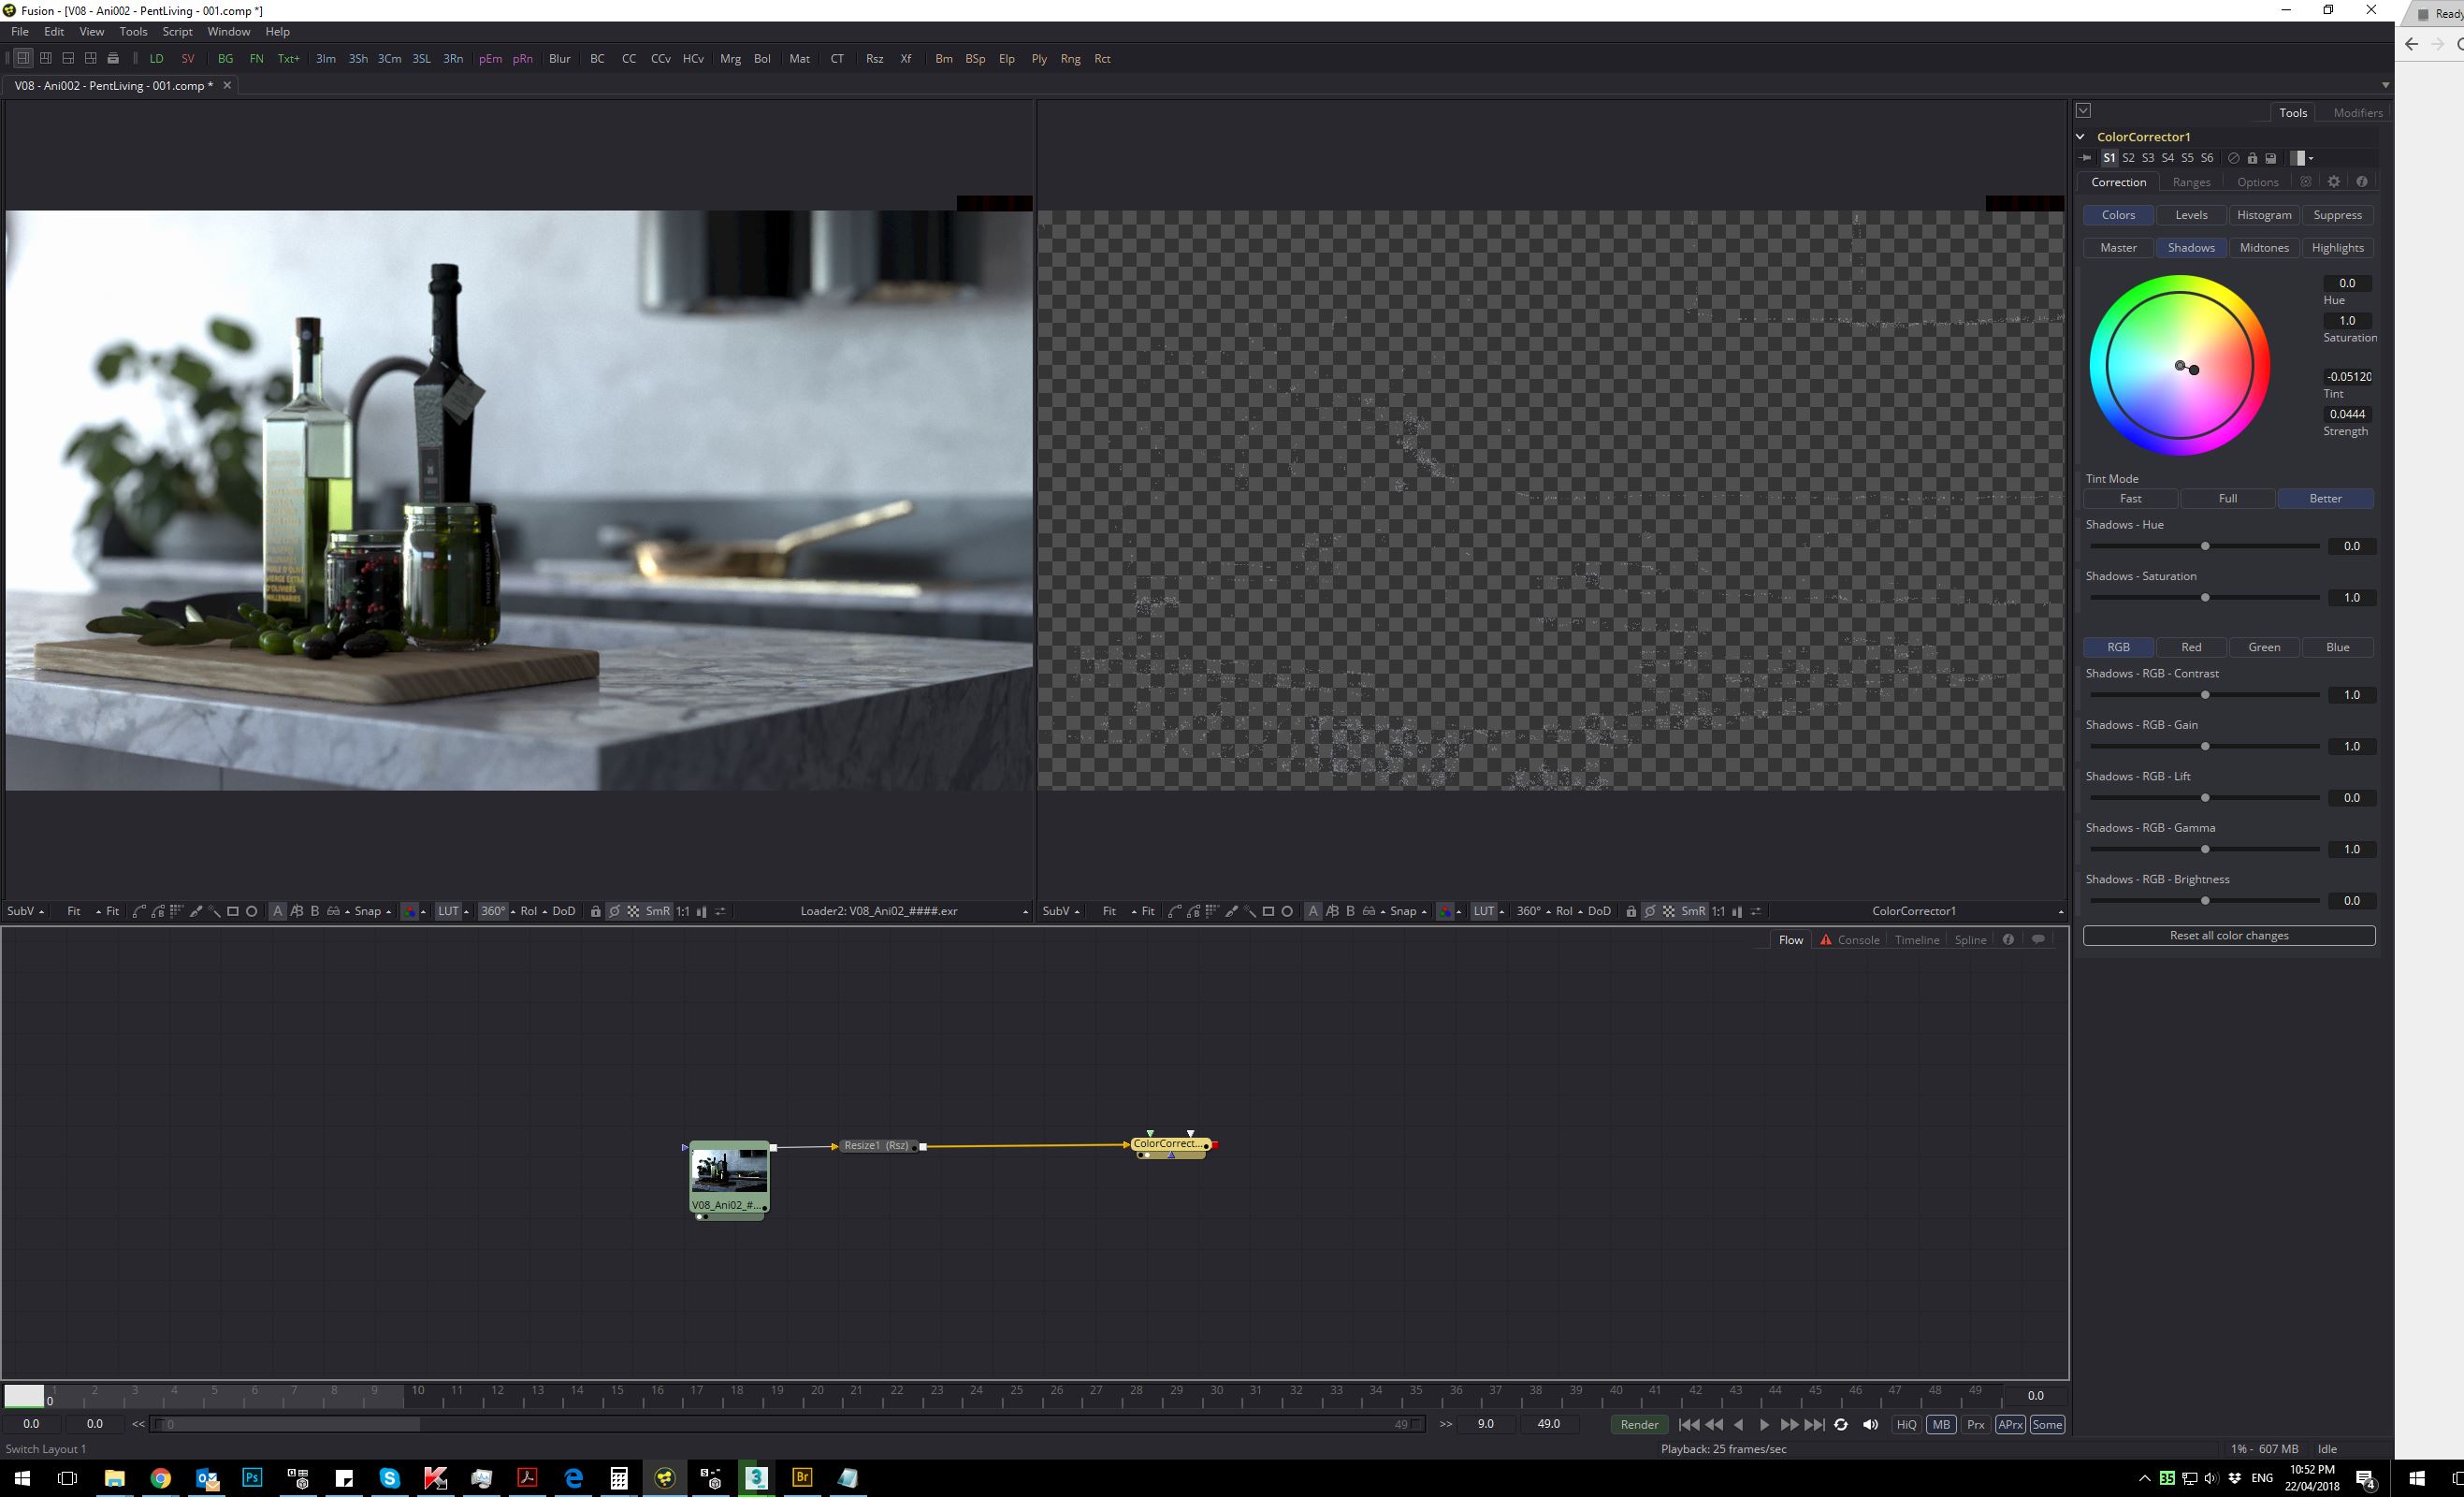Switch to the Modifiers tab
The image size is (2464, 1497).
tap(2357, 112)
